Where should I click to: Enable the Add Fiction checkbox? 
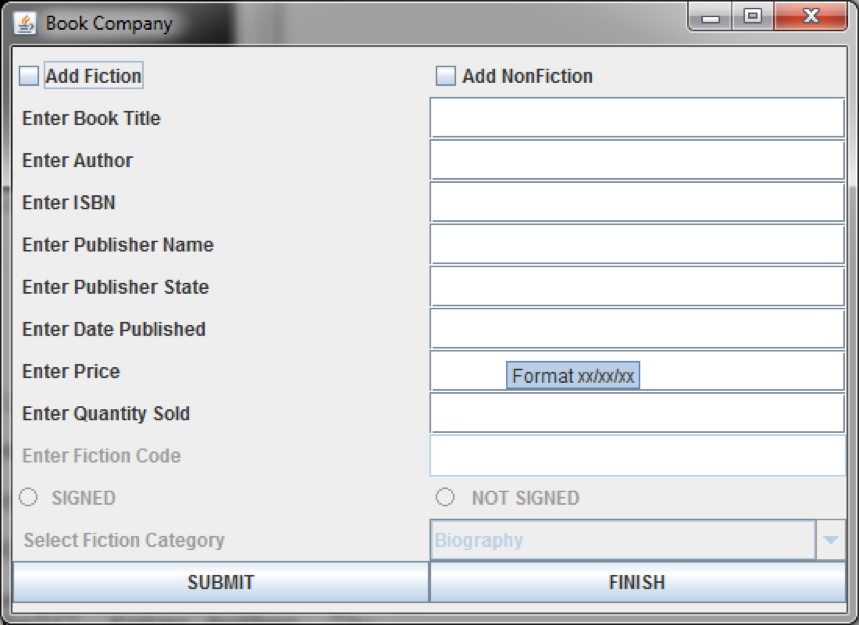(x=30, y=74)
